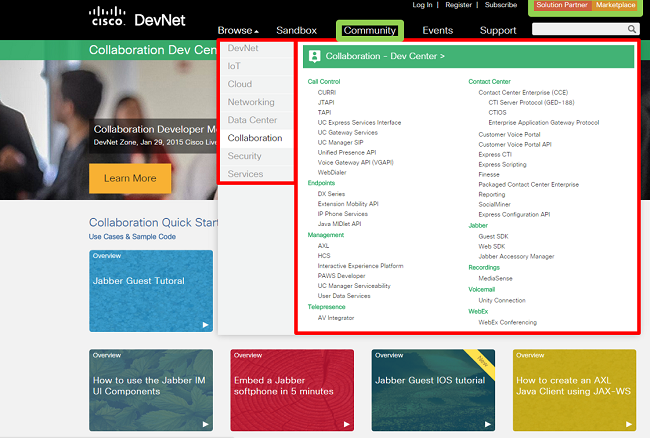Expand the Browse dropdown menu
The width and height of the screenshot is (650, 438).
[x=238, y=30]
